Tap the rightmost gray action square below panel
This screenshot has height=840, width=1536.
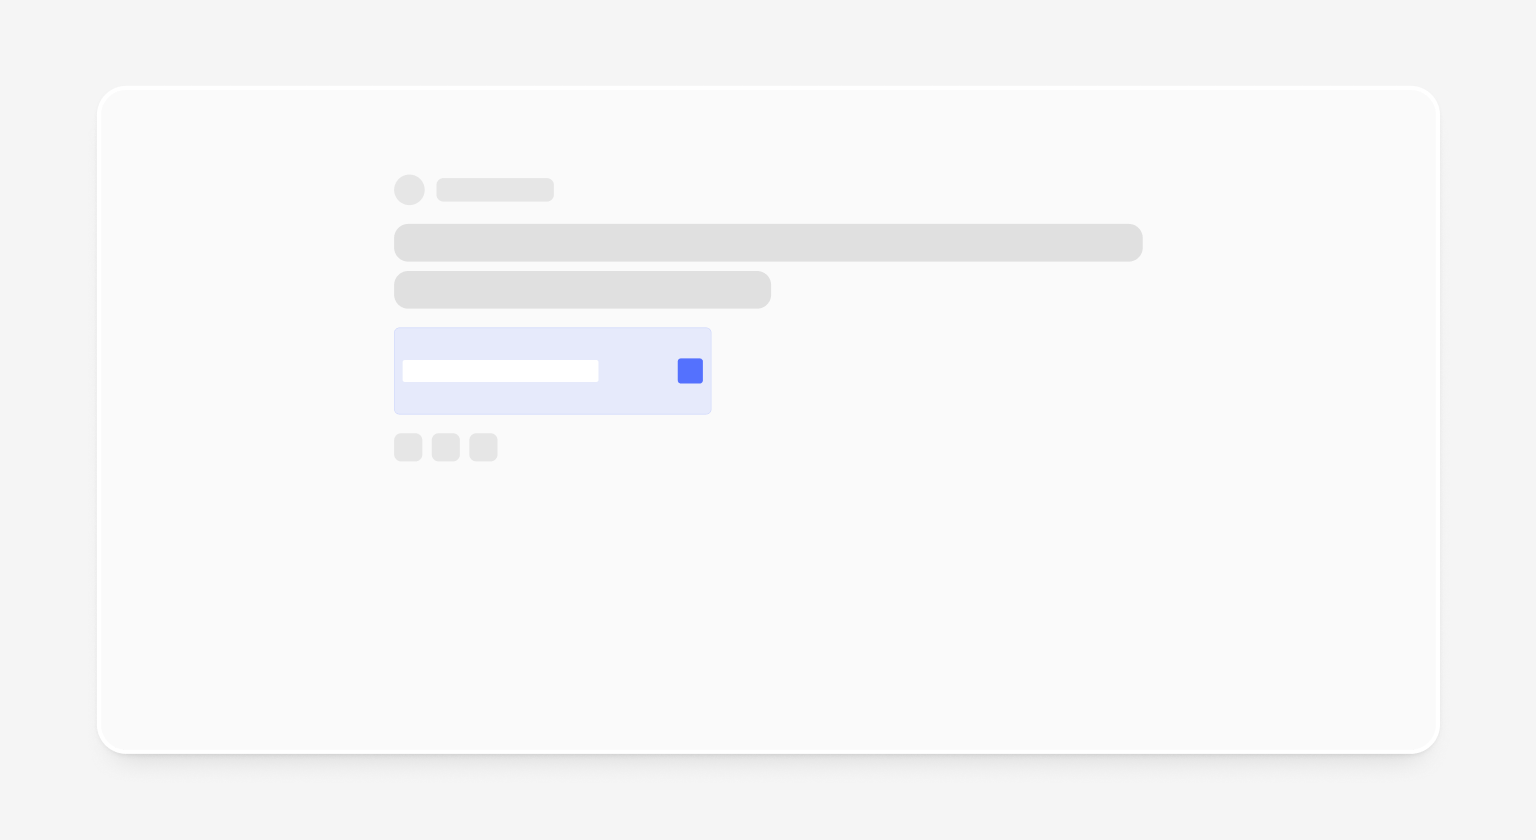(484, 447)
